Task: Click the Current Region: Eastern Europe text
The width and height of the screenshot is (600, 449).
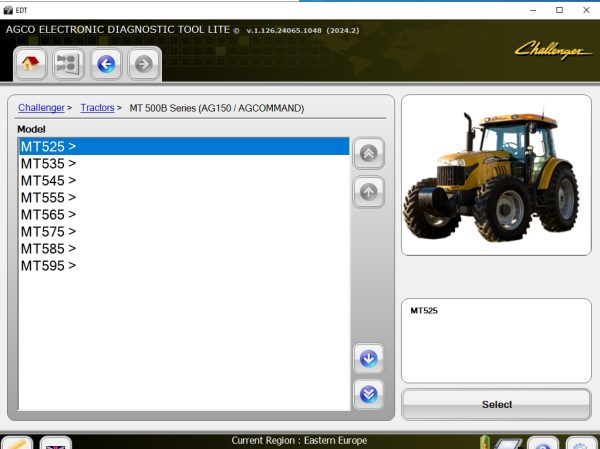Action: pyautogui.click(x=299, y=441)
